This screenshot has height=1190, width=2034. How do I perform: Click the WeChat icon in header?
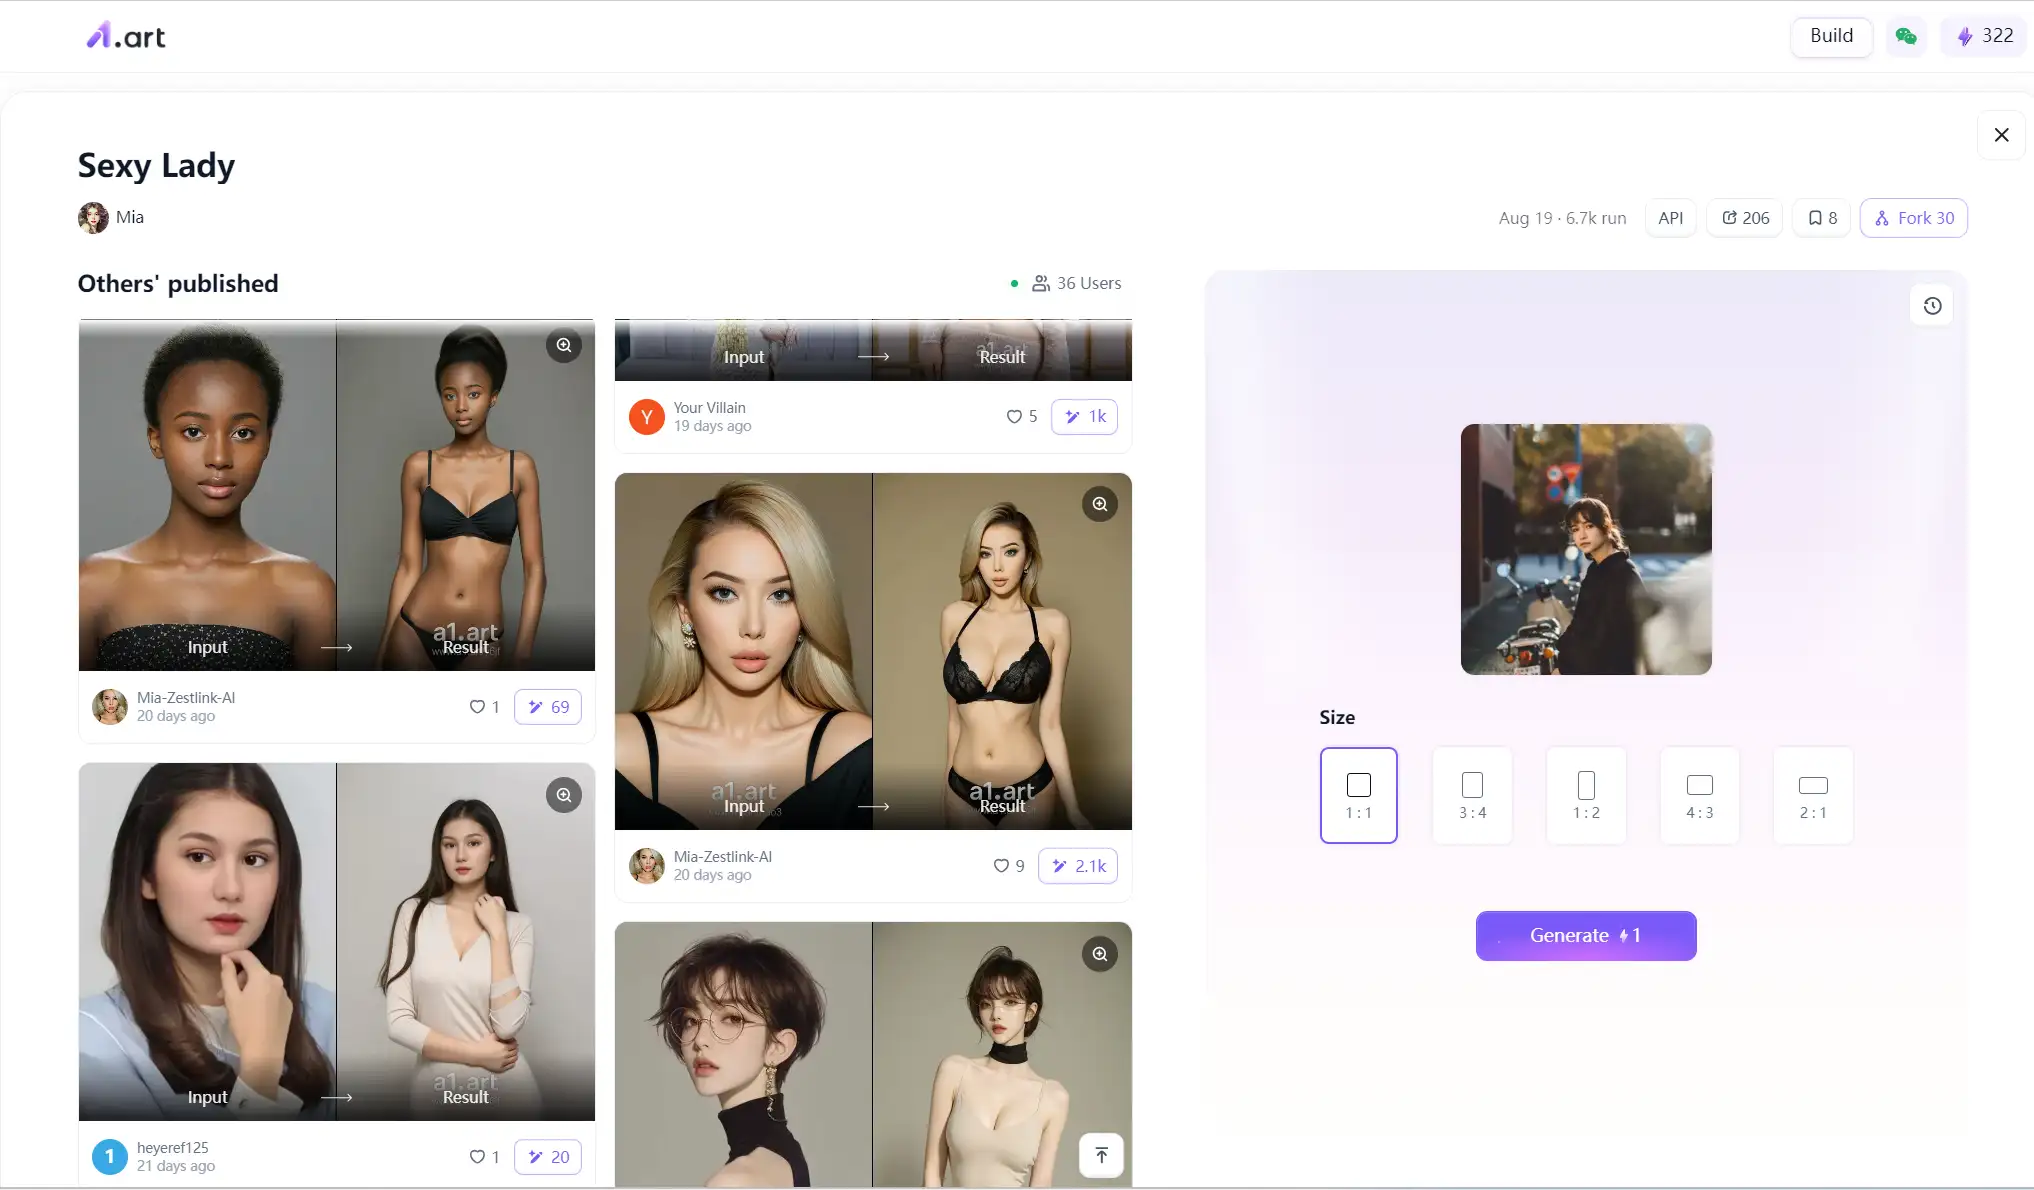pos(1906,36)
